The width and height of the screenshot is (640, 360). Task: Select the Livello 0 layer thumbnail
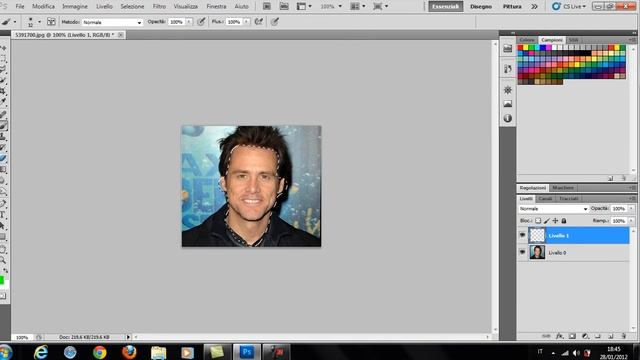coord(537,252)
